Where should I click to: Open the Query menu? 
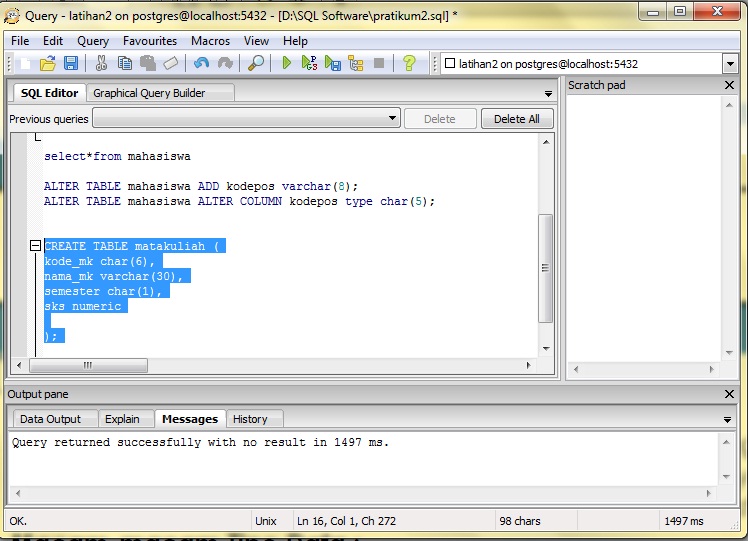(93, 41)
